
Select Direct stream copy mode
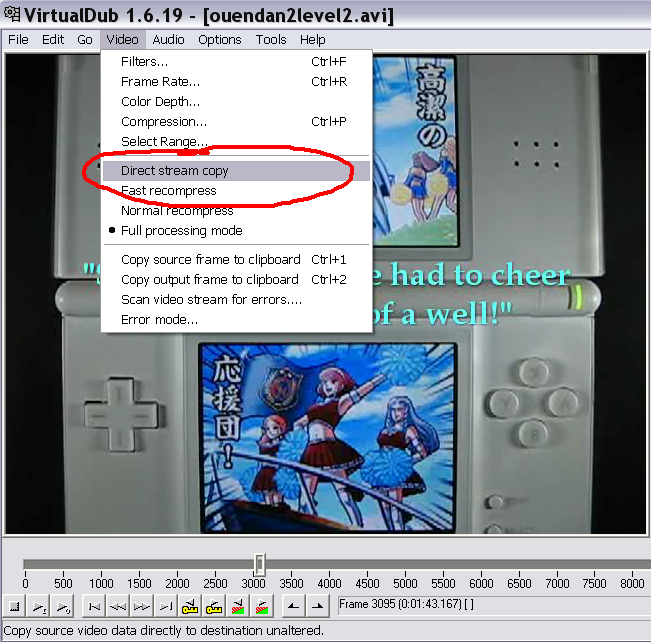(236, 171)
